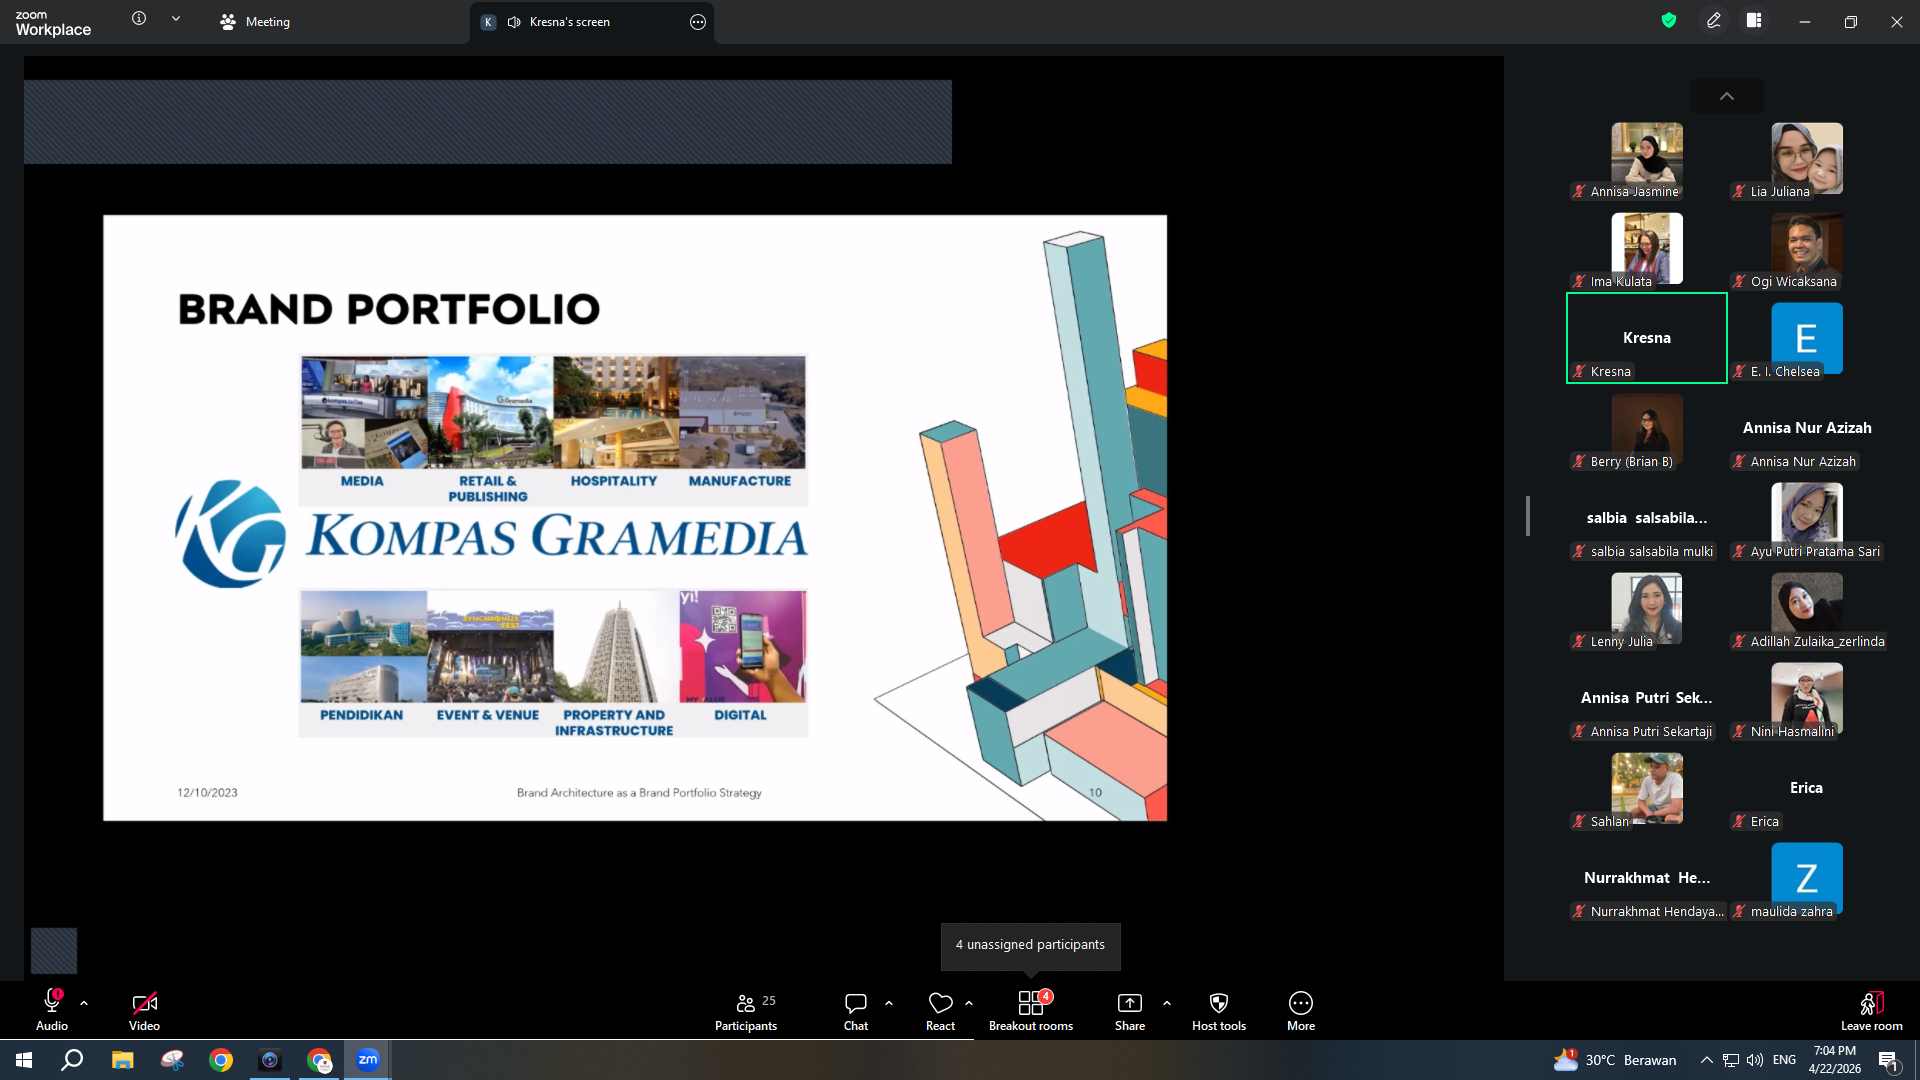The width and height of the screenshot is (1920, 1080).
Task: Open the network tray icon
Action: pyautogui.click(x=1731, y=1060)
